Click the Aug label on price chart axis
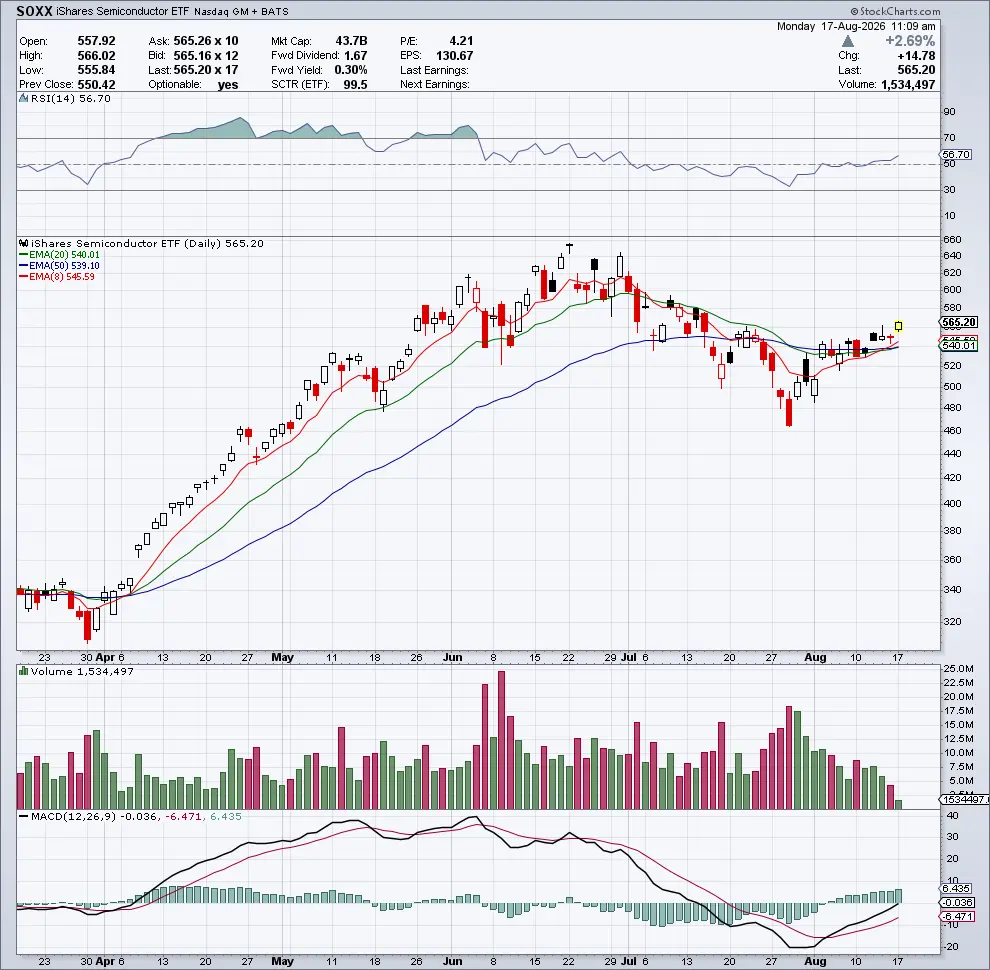The width and height of the screenshot is (990, 970). (814, 657)
